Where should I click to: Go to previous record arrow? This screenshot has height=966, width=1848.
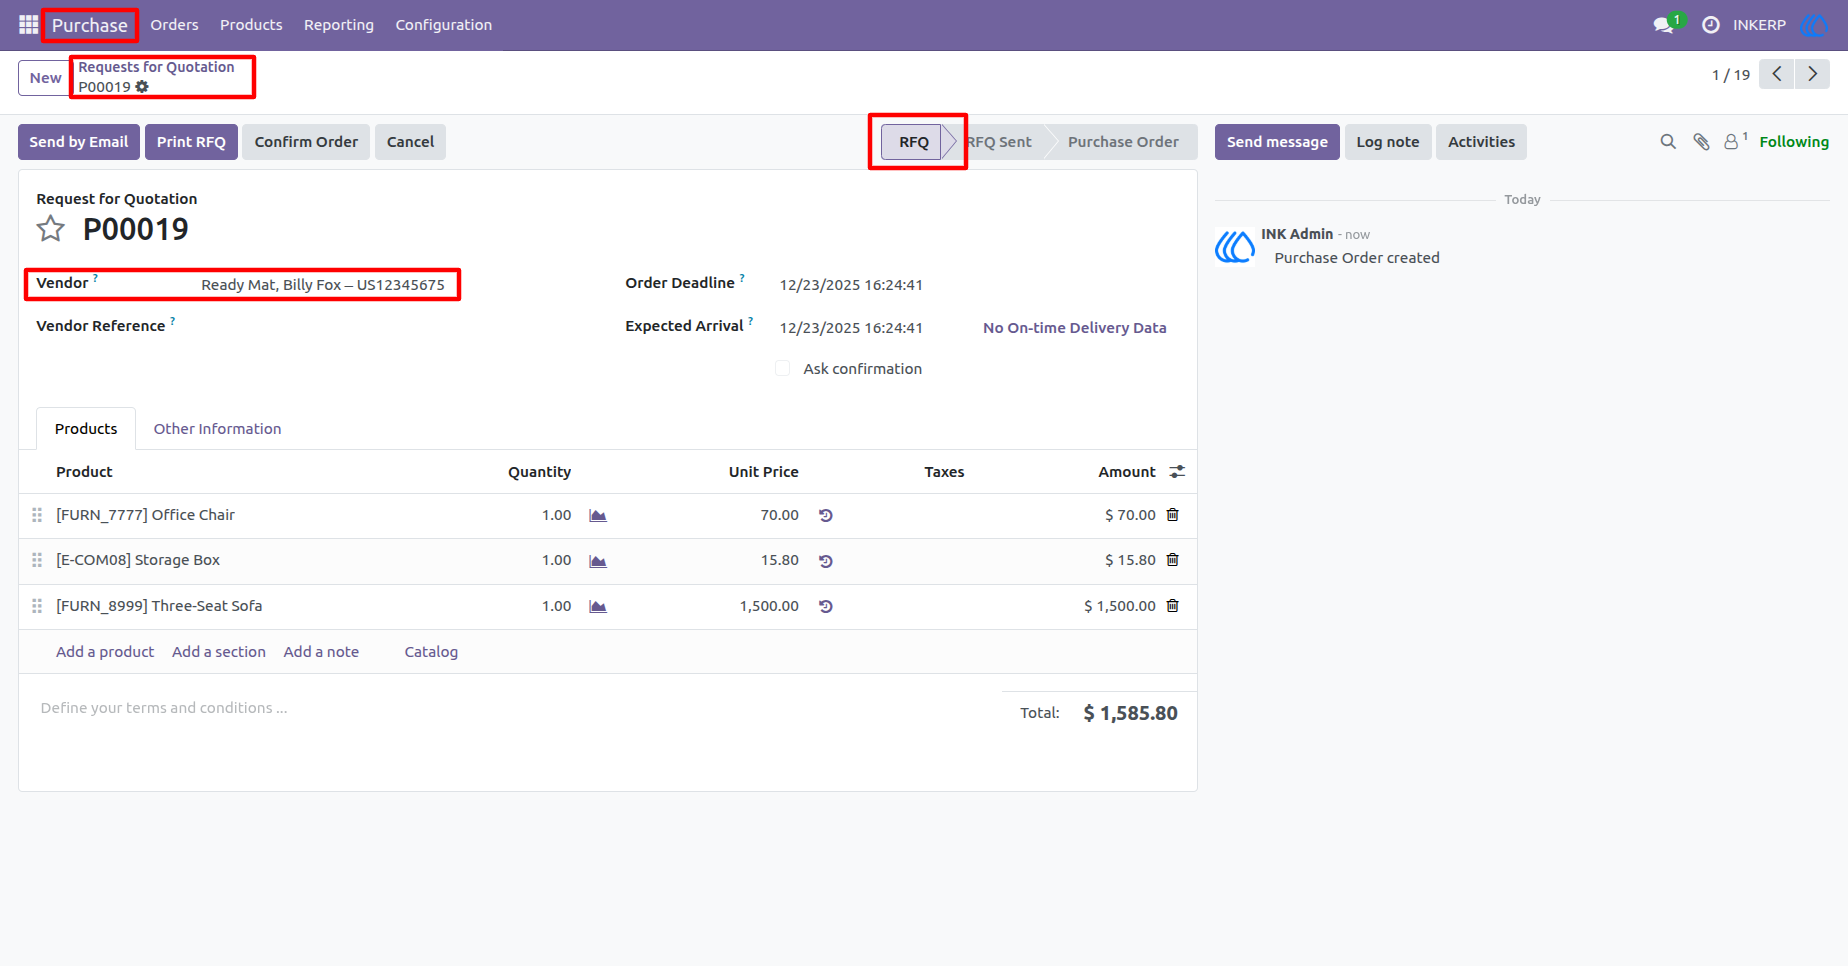1776,74
